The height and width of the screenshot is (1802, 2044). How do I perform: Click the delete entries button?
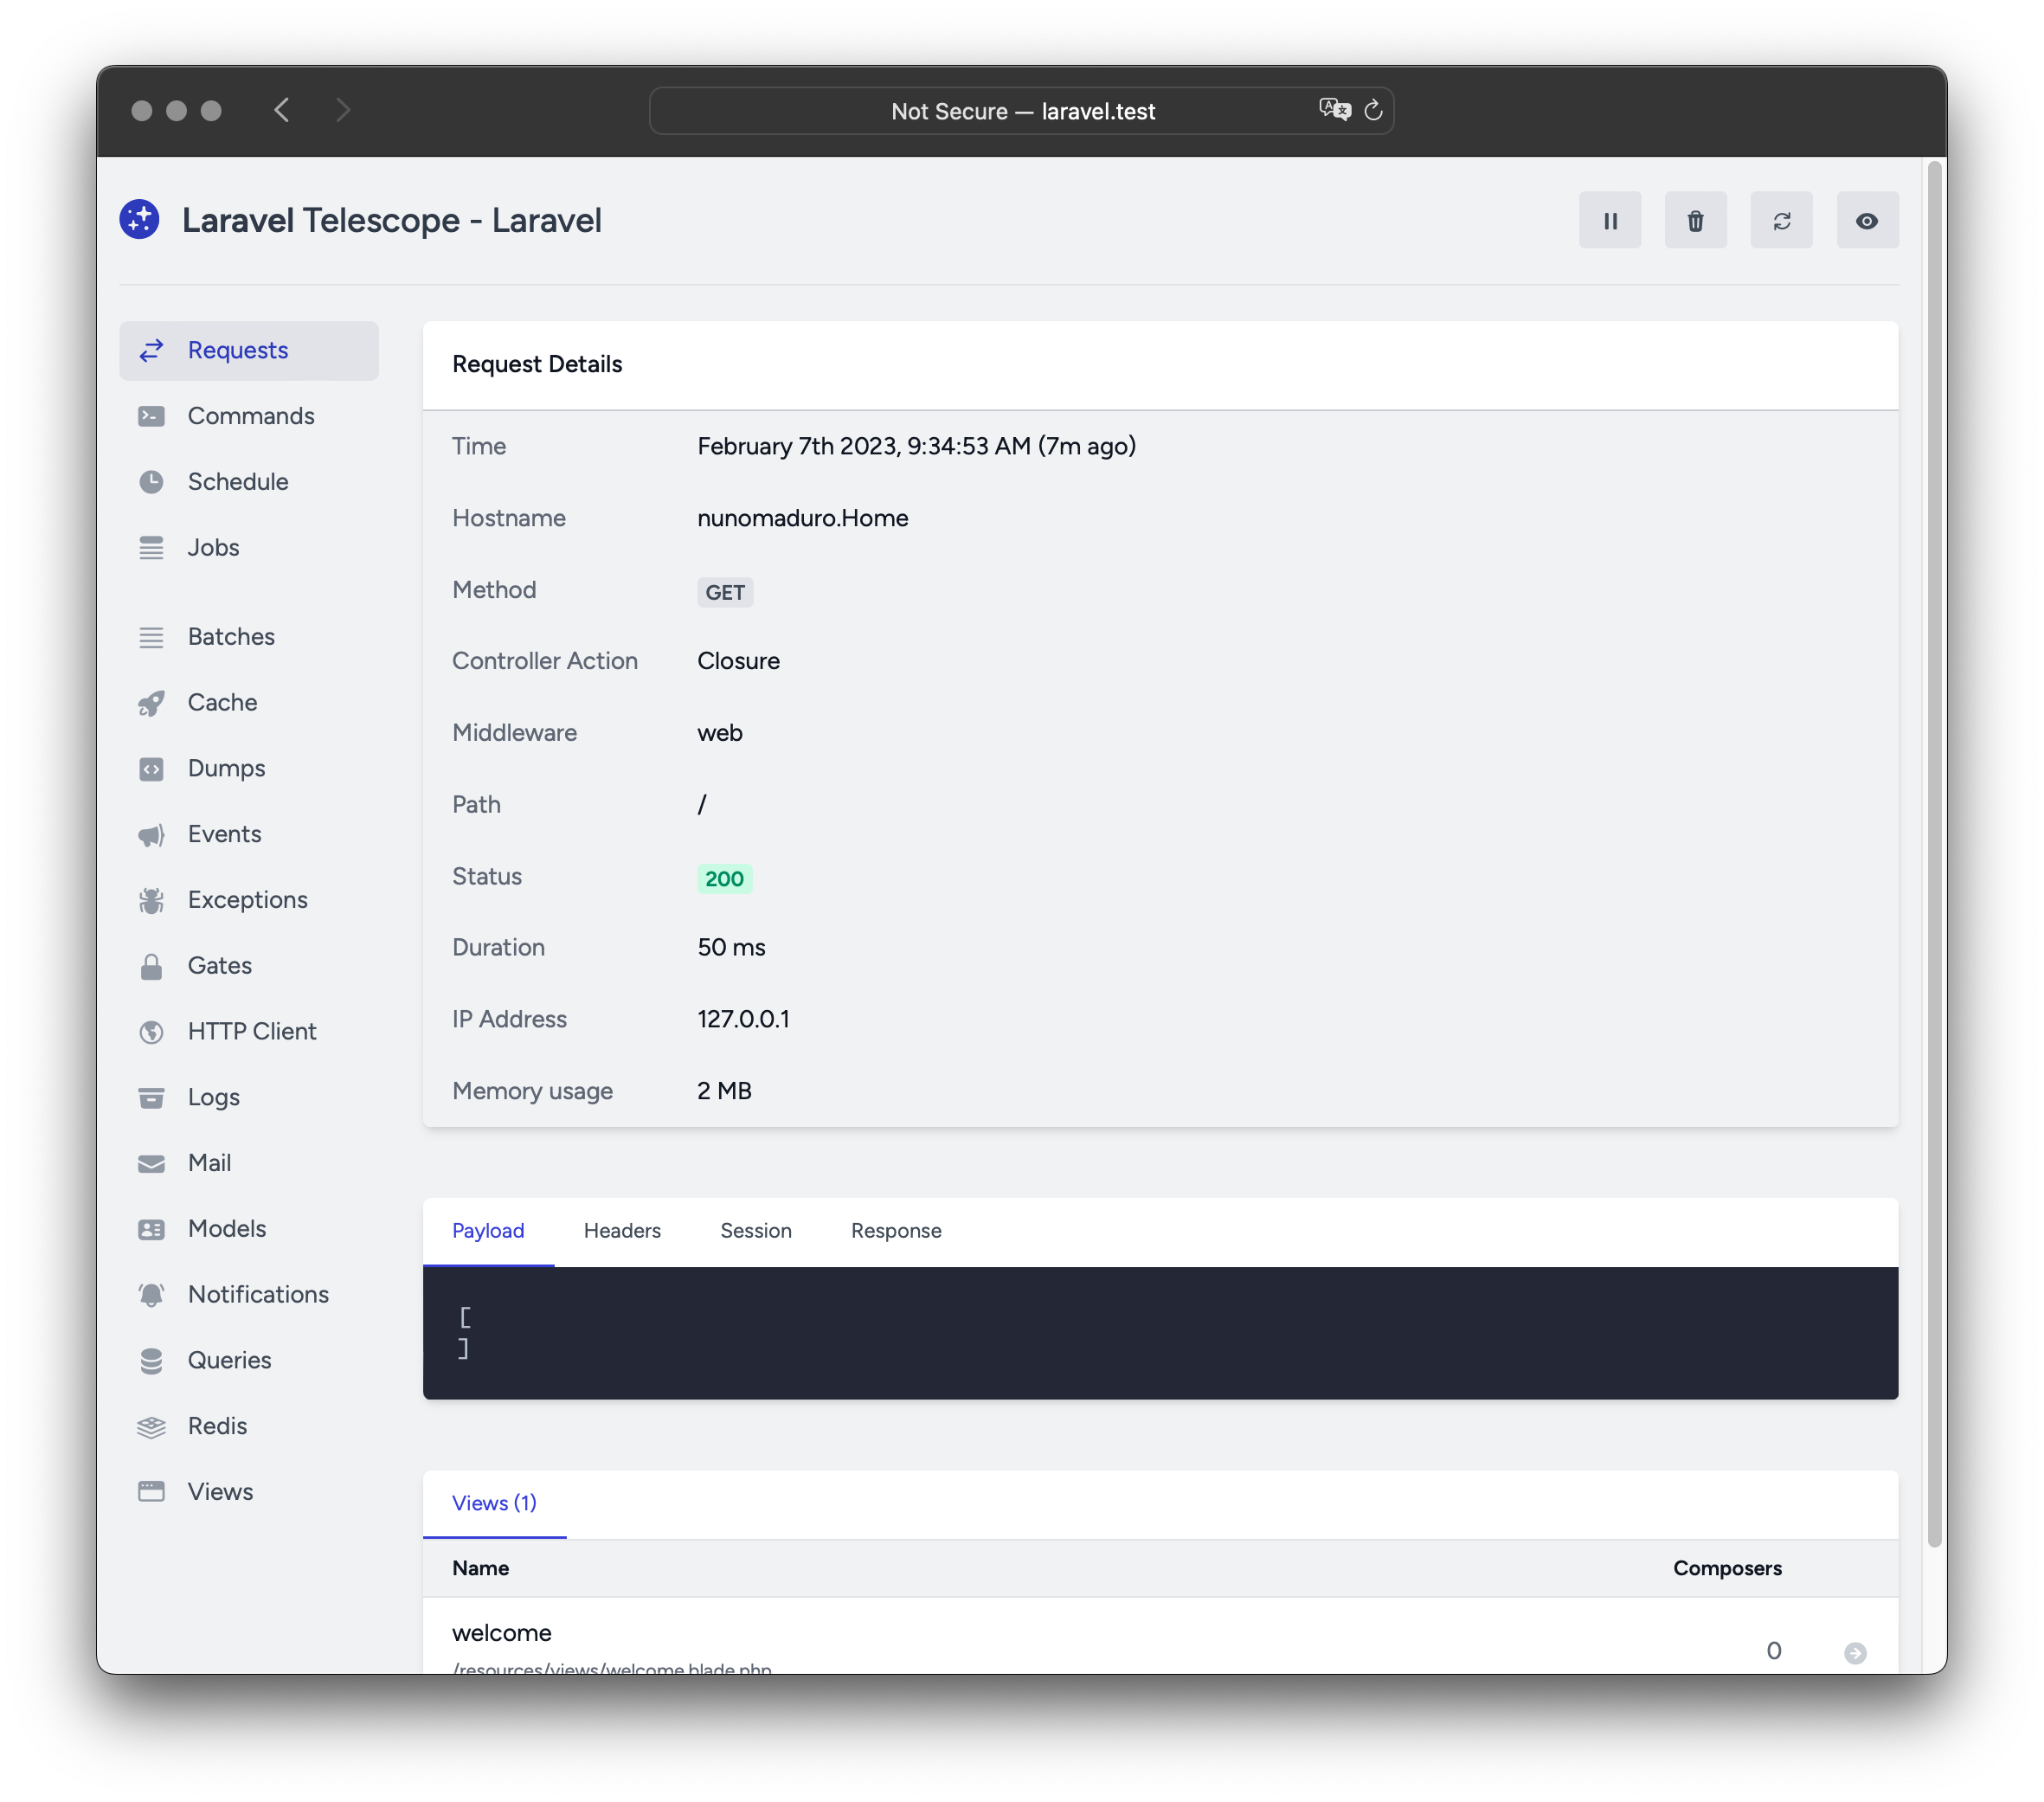pyautogui.click(x=1696, y=219)
